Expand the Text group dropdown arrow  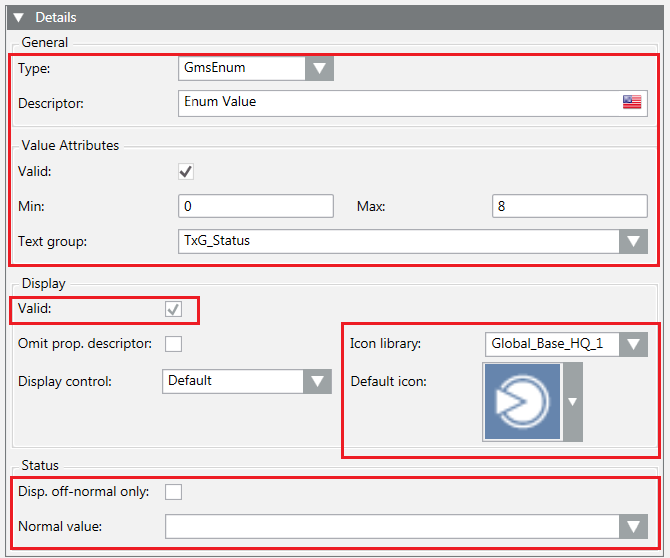(632, 241)
